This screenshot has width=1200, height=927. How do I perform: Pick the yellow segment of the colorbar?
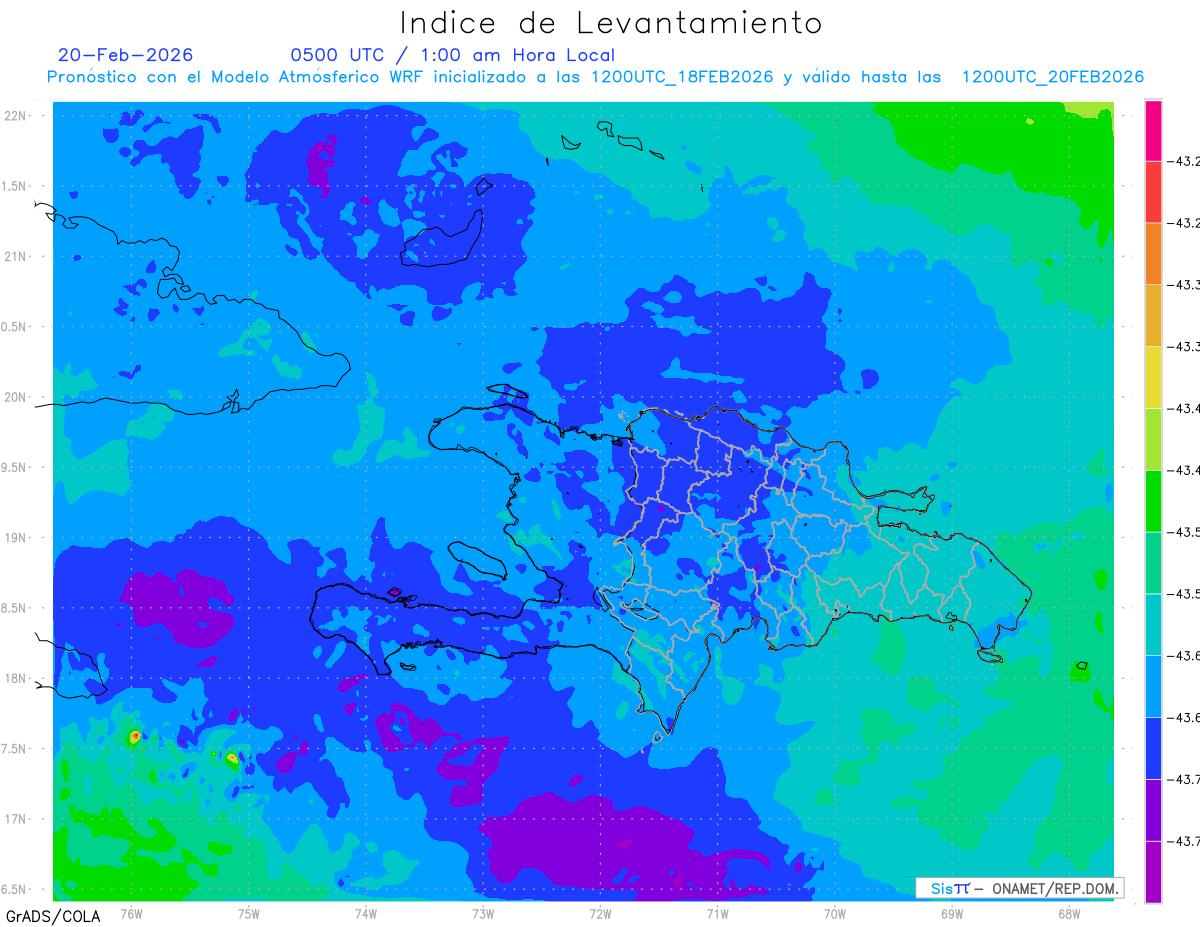pos(1153,377)
